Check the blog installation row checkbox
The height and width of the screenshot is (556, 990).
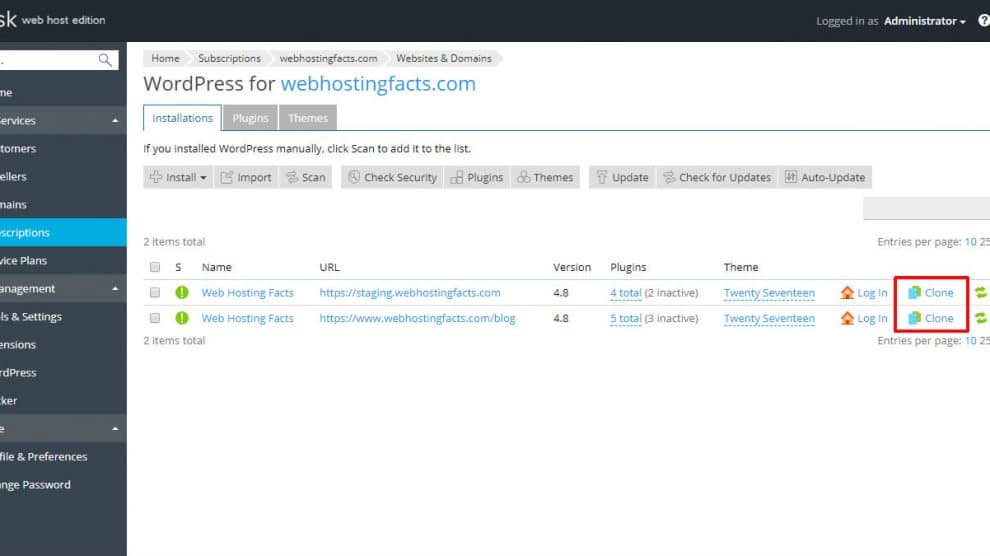[x=155, y=318]
